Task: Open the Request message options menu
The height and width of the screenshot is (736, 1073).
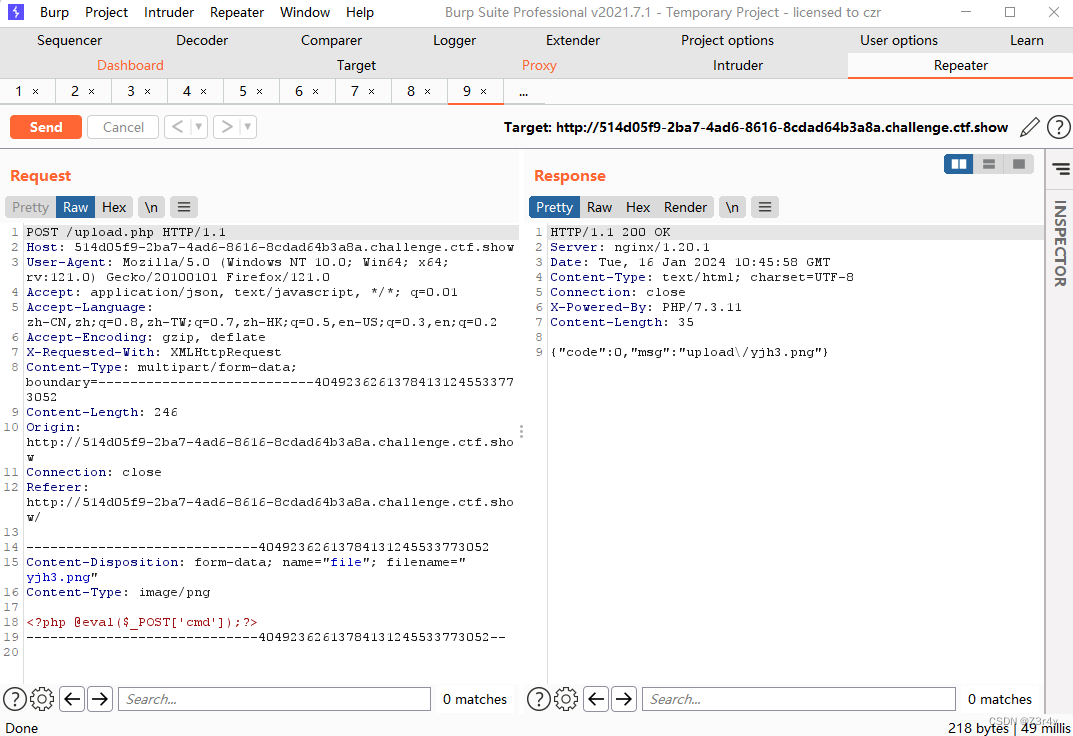Action: click(x=184, y=207)
